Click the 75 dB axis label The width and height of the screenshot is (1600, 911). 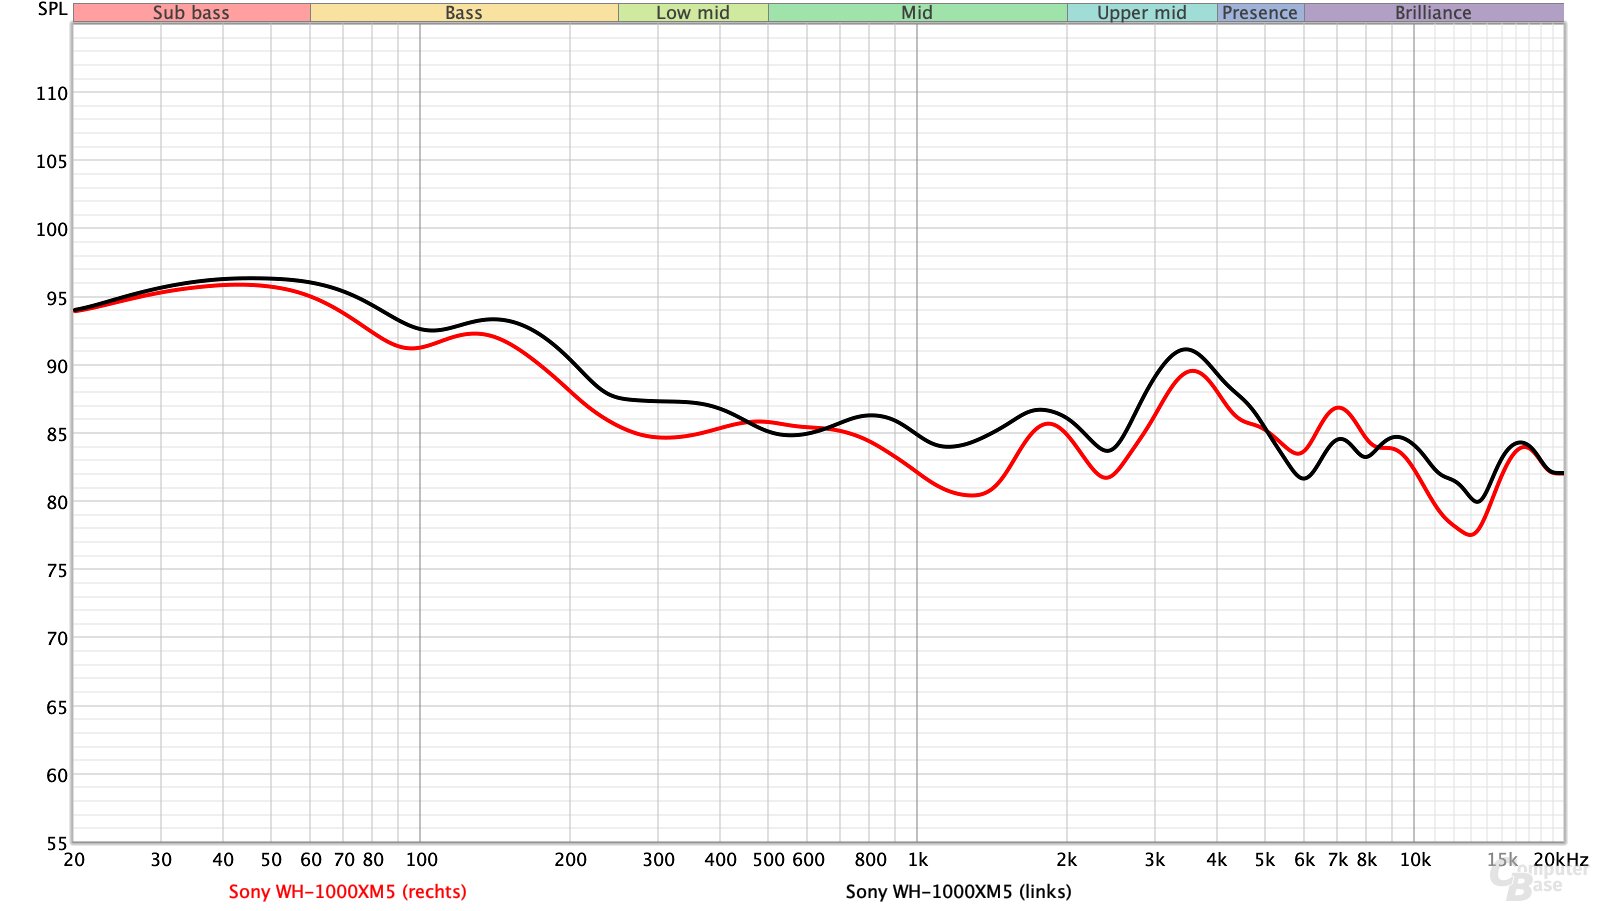pos(57,570)
